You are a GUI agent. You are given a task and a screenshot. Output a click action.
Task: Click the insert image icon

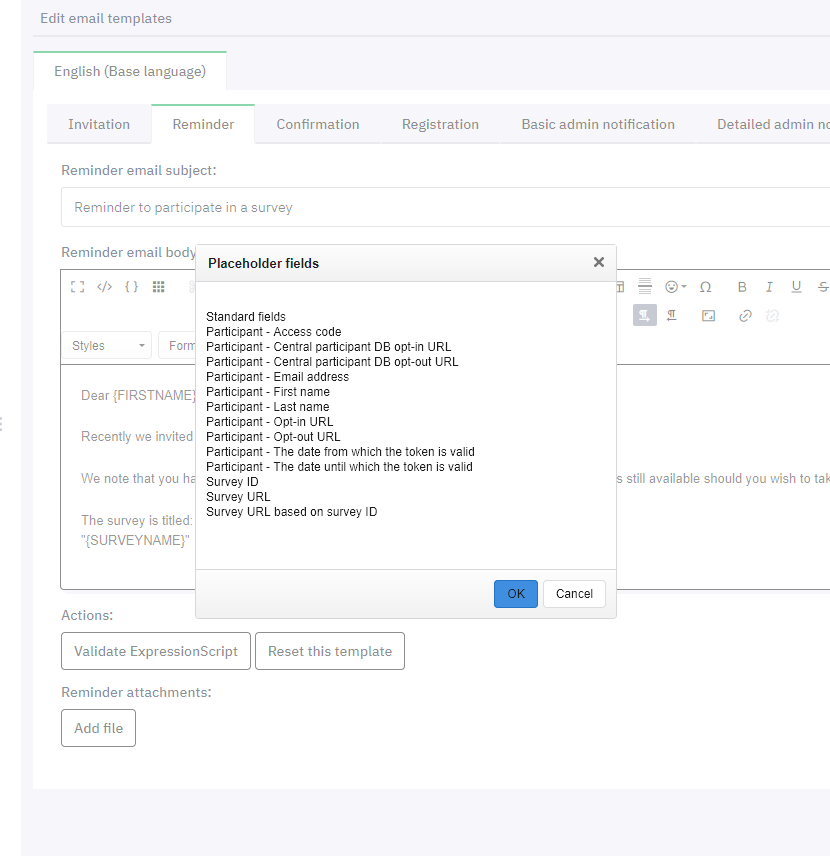[x=708, y=316]
